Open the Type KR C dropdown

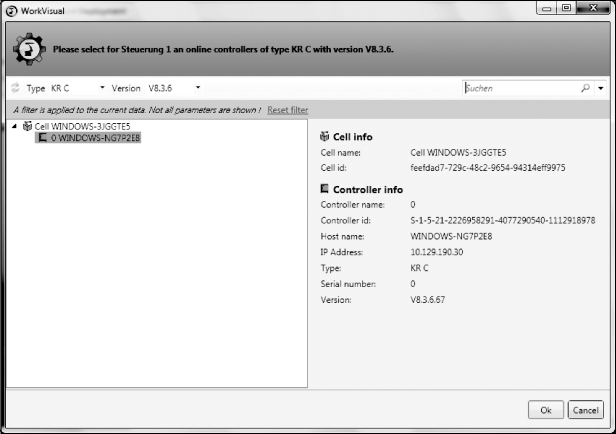point(102,88)
